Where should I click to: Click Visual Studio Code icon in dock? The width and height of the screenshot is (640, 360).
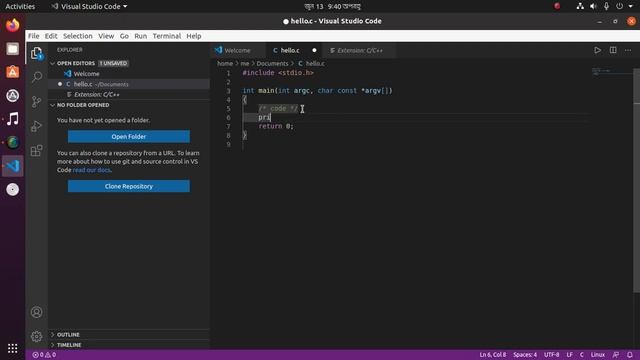point(13,166)
